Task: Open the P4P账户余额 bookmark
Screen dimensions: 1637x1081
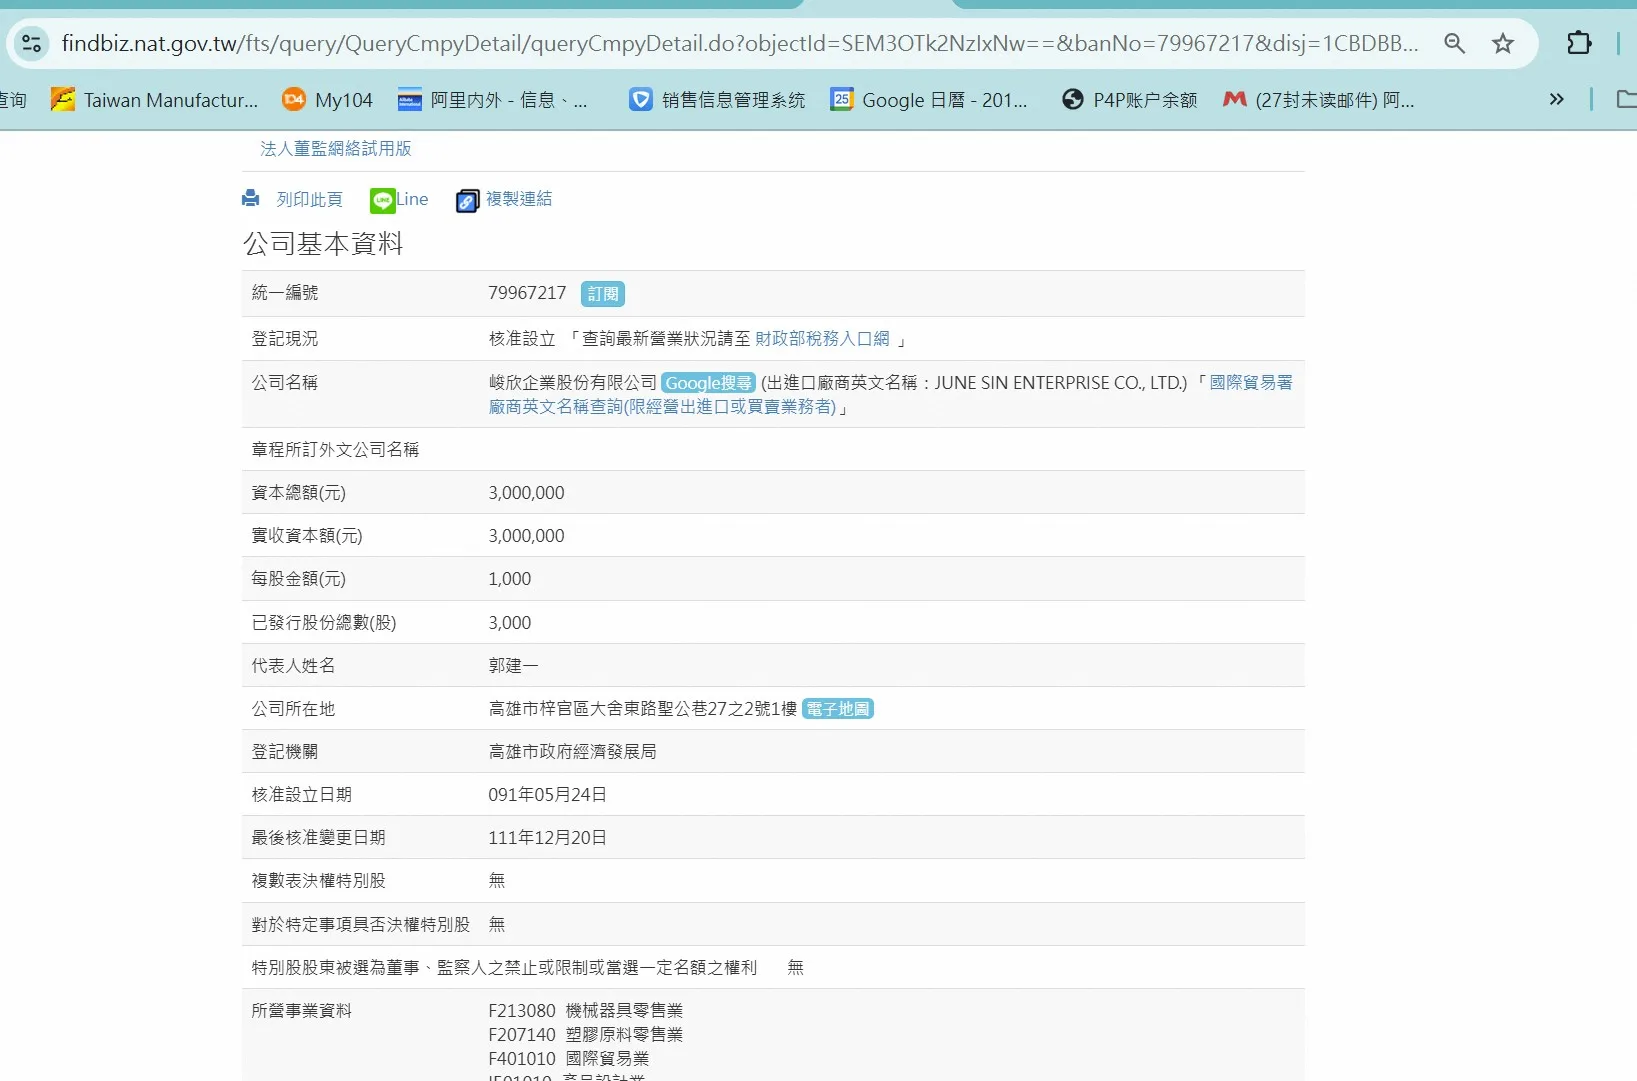Action: (x=1130, y=100)
